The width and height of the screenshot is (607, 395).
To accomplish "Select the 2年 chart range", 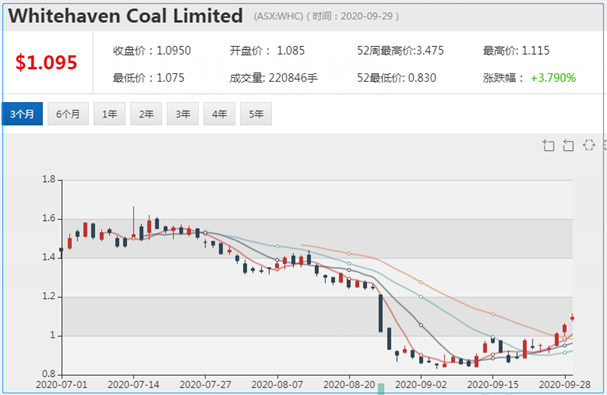I will pyautogui.click(x=146, y=114).
